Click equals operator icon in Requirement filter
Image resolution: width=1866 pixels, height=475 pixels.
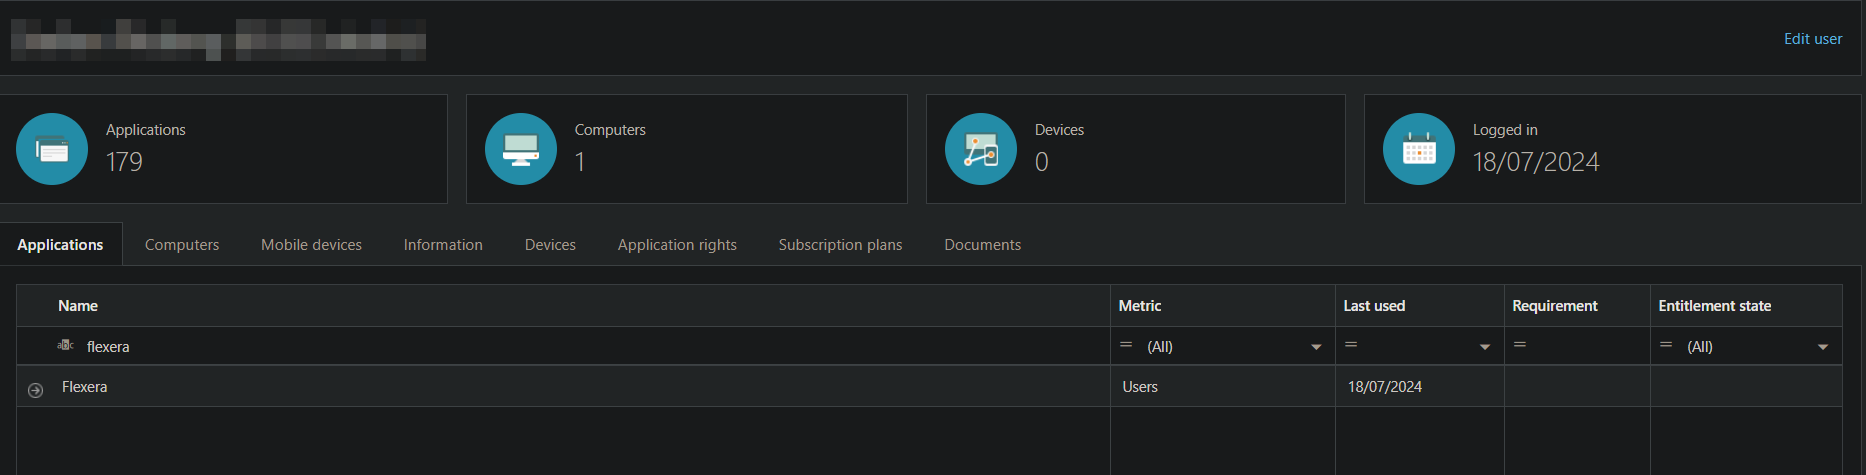tap(1520, 345)
